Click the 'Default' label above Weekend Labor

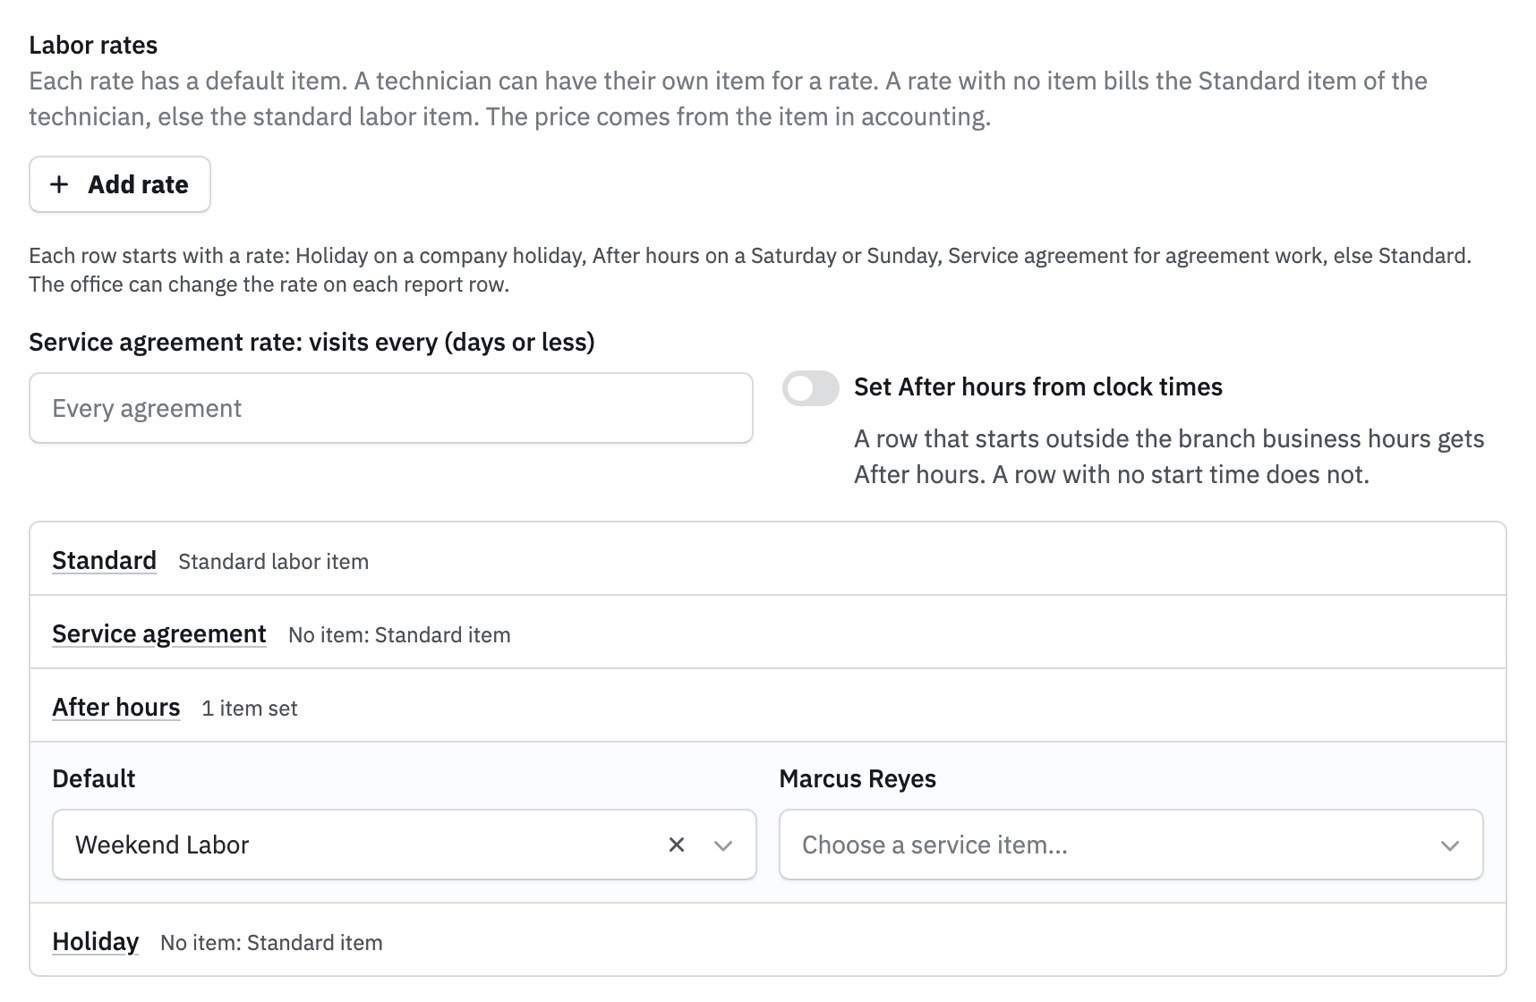tap(93, 779)
